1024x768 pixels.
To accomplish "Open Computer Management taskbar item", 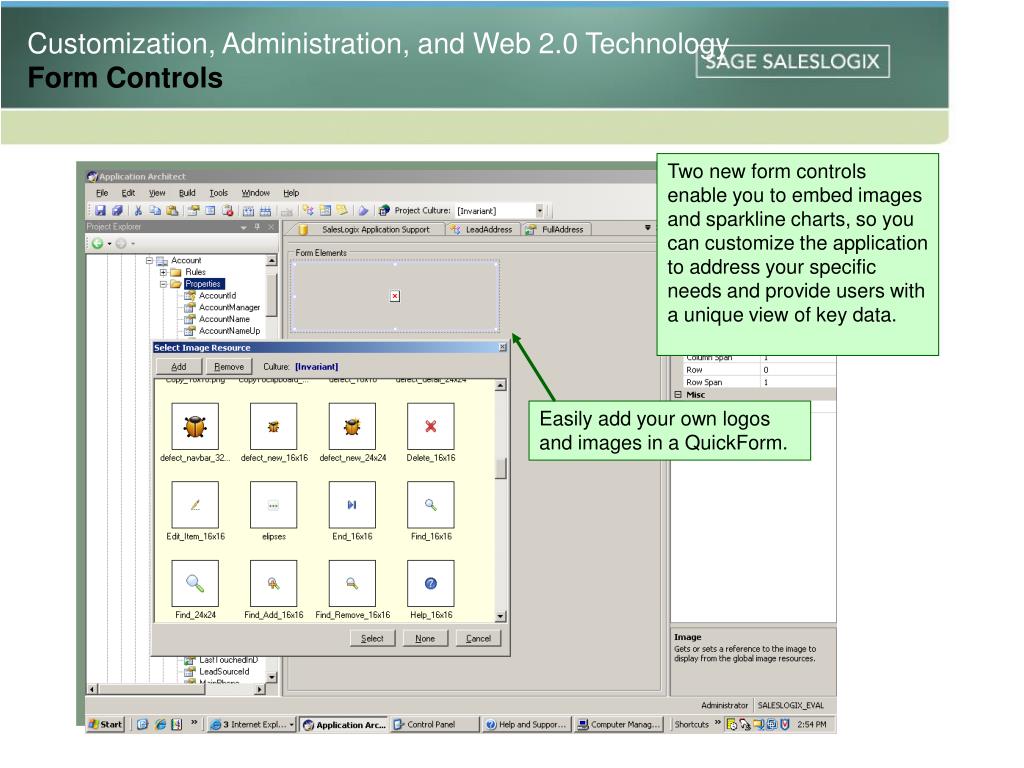I will 619,724.
